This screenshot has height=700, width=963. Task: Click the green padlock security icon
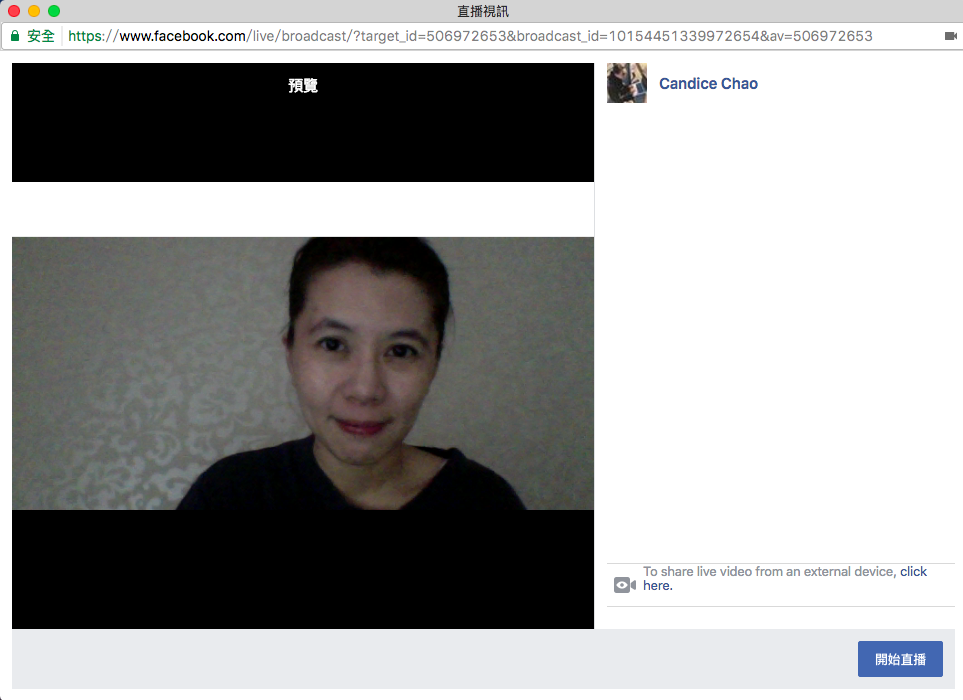[x=15, y=36]
